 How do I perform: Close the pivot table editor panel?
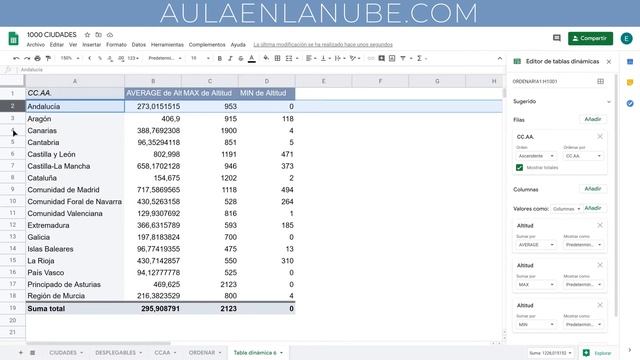[x=609, y=62]
